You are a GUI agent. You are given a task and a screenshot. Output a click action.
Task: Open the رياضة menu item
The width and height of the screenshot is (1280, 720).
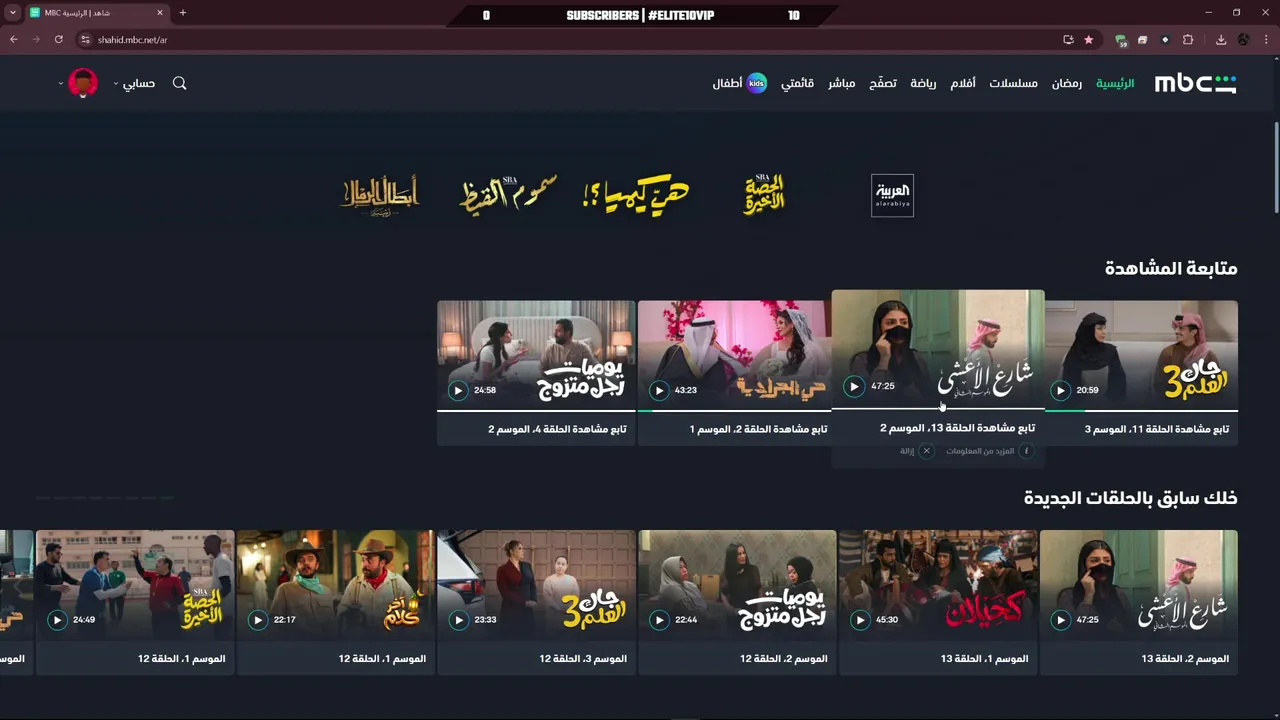tap(923, 83)
